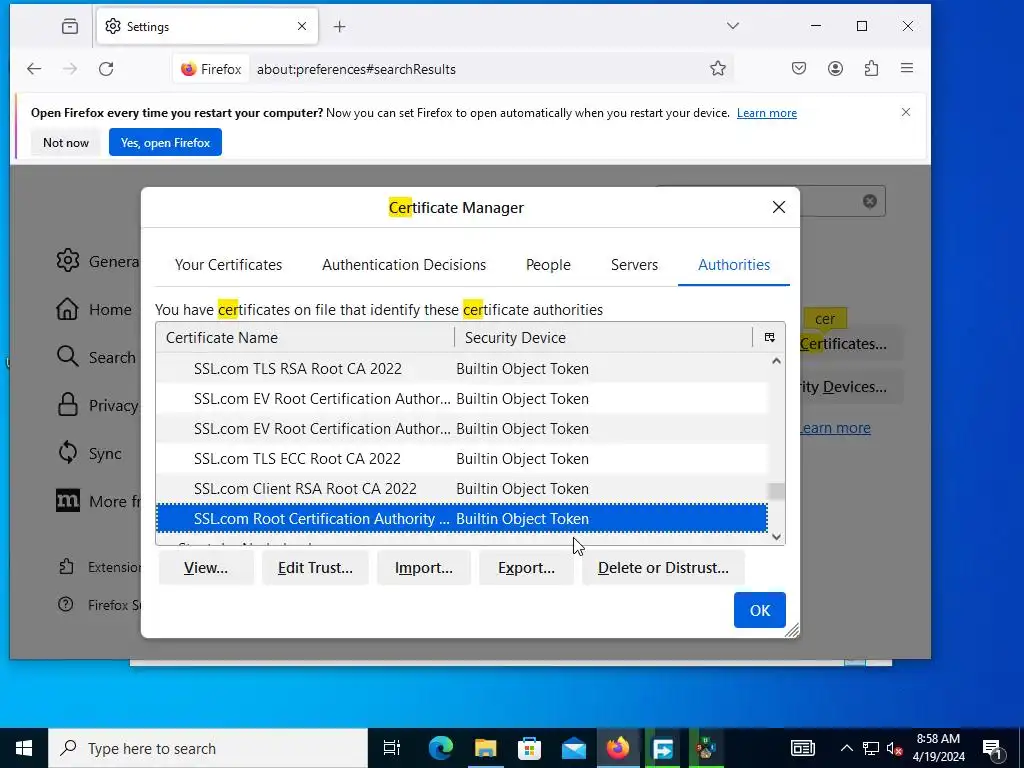Open Privacy settings lock icon

tap(68, 405)
